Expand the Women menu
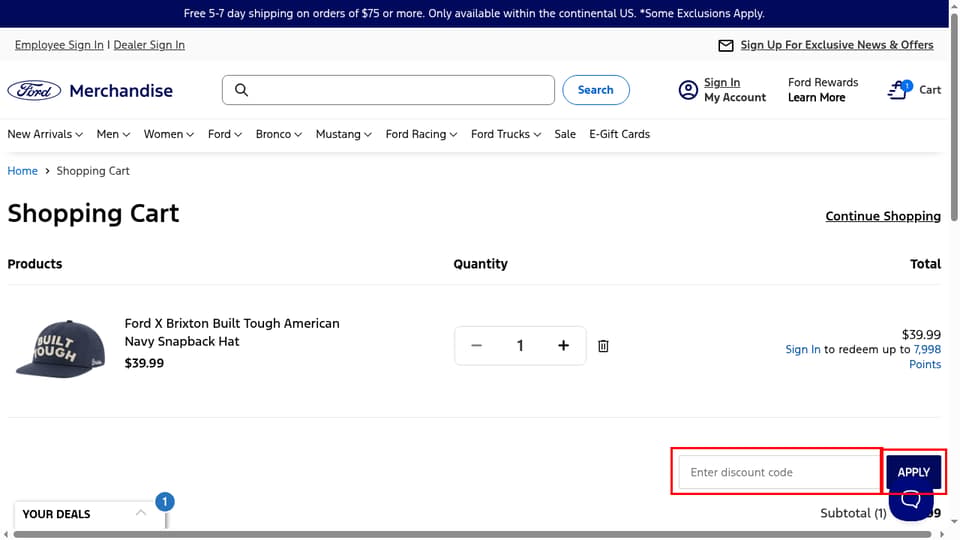Image resolution: width=960 pixels, height=540 pixels. tap(169, 134)
